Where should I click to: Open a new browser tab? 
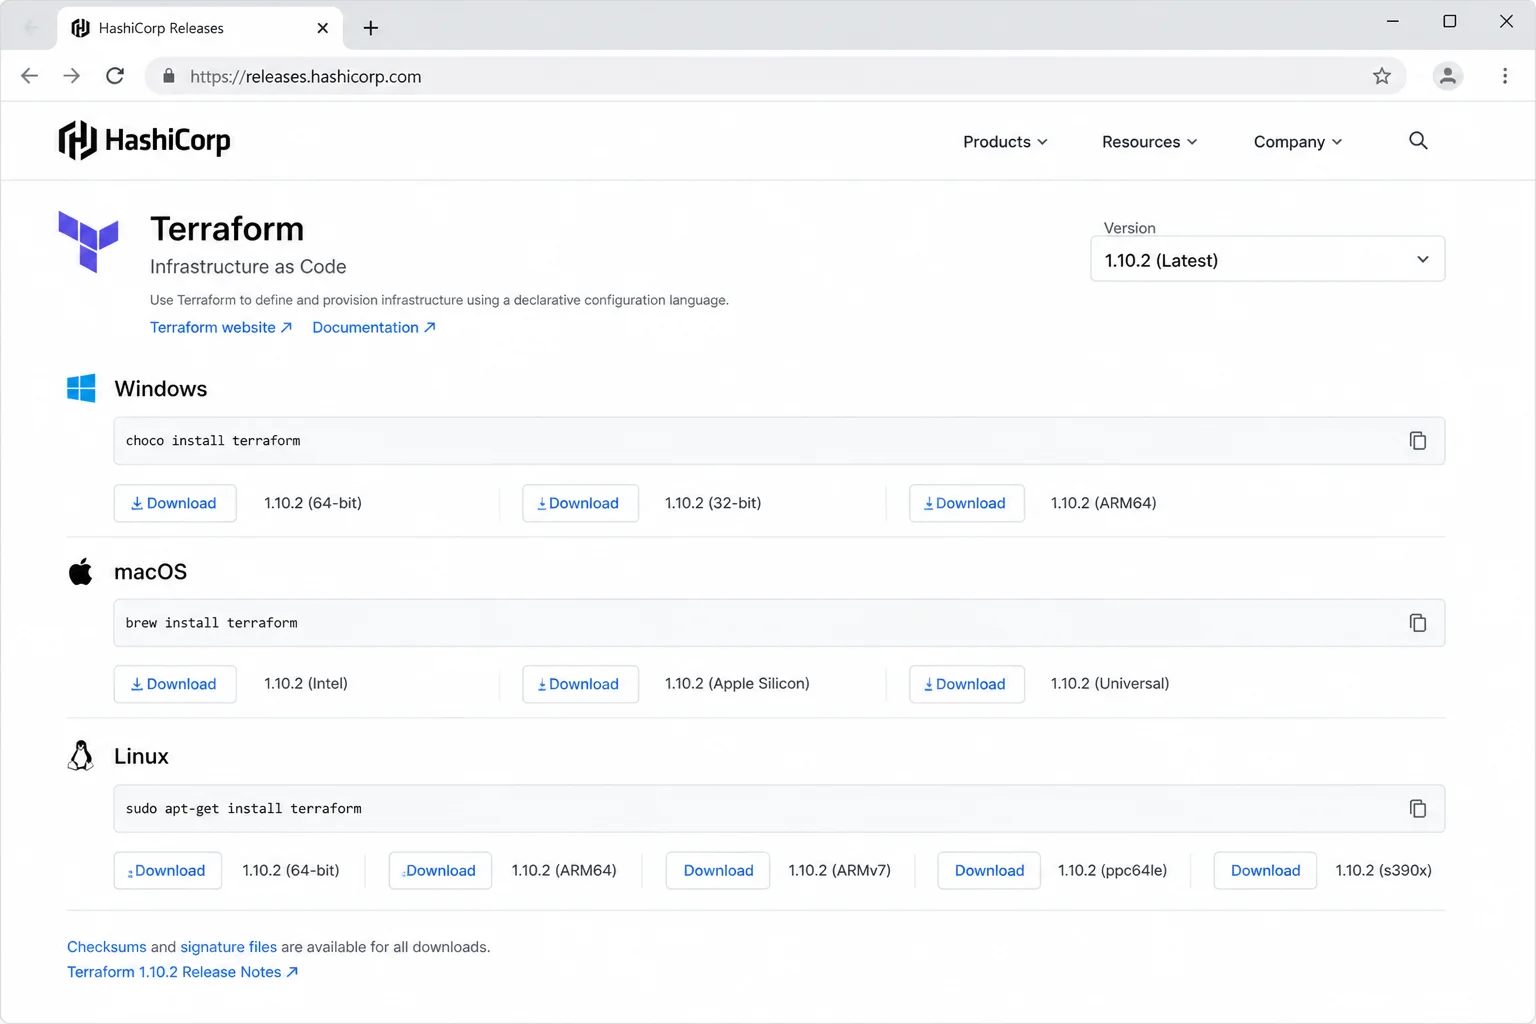point(371,28)
